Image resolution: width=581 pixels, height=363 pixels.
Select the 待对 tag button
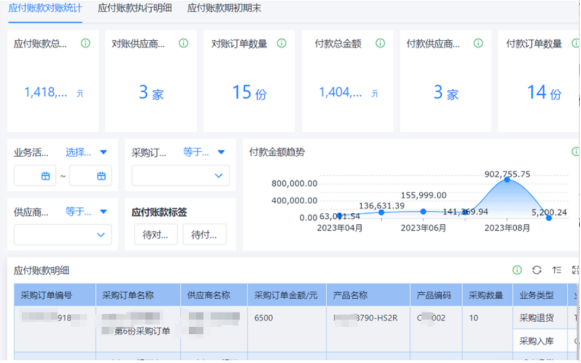point(156,234)
